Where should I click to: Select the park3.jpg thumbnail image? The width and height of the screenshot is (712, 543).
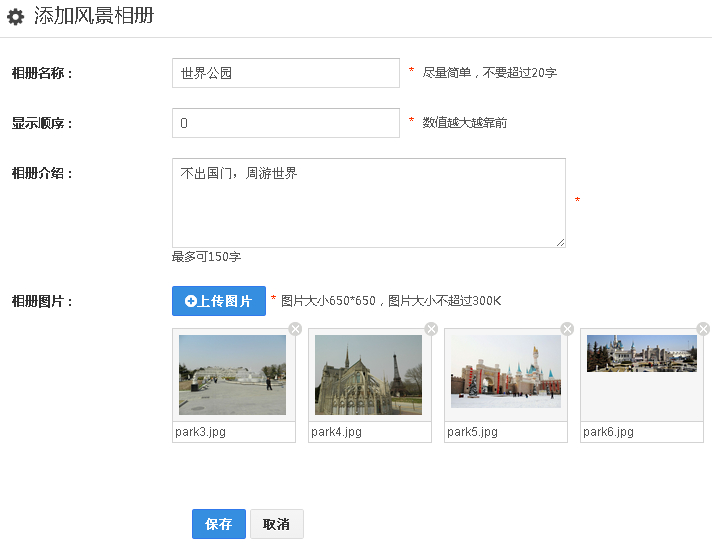pyautogui.click(x=232, y=375)
